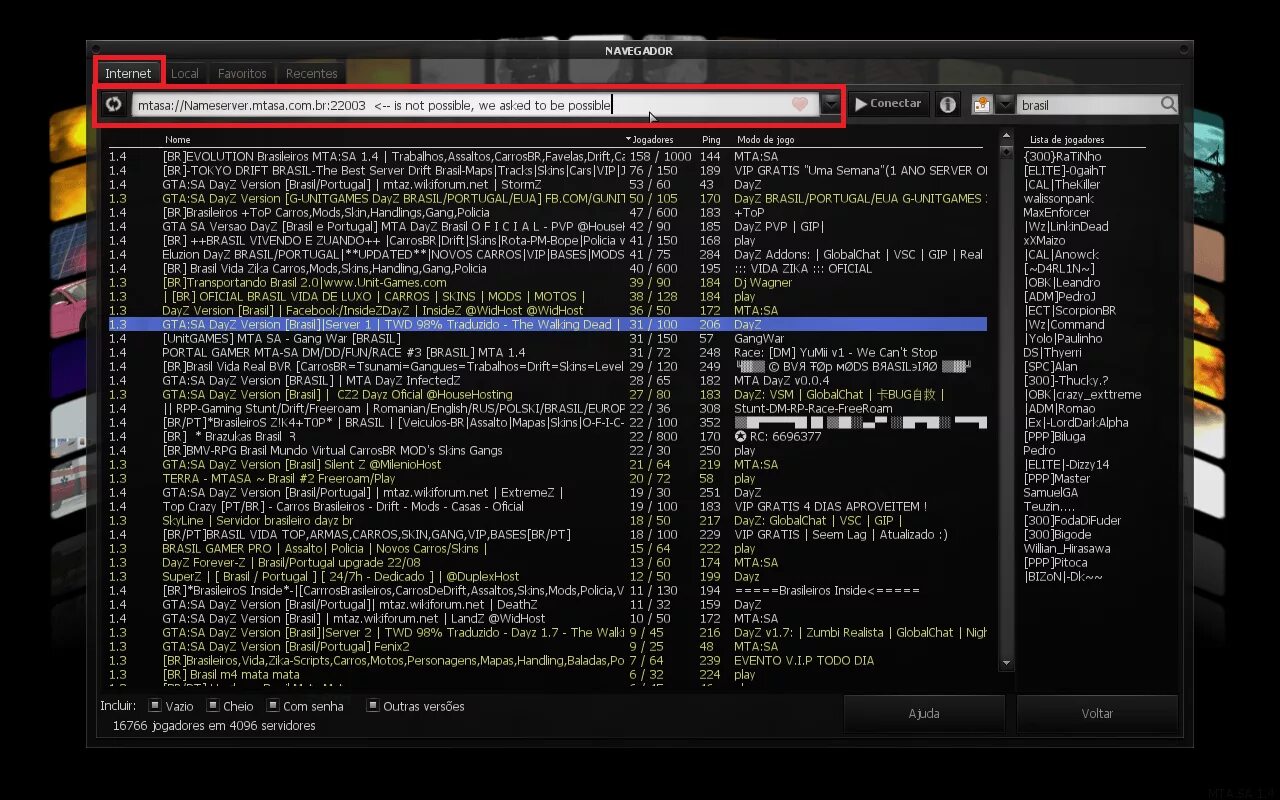Select player '[PPP]Biluga' in list
The image size is (1280, 800).
(1054, 436)
